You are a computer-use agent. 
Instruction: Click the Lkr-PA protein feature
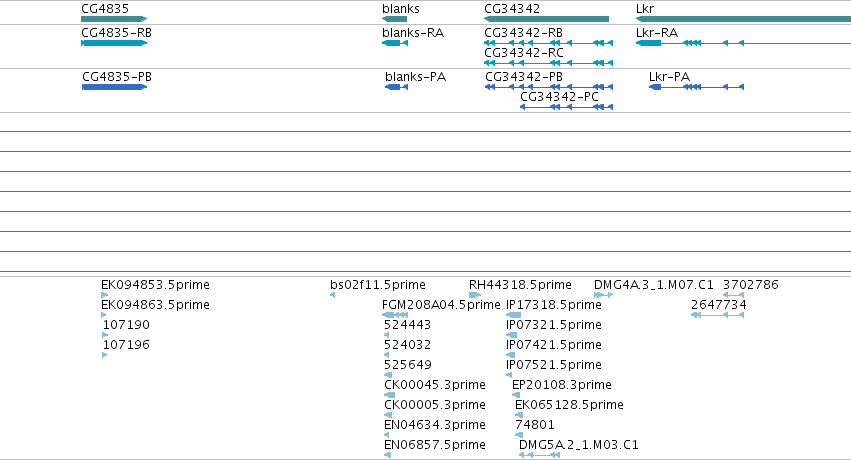[696, 87]
